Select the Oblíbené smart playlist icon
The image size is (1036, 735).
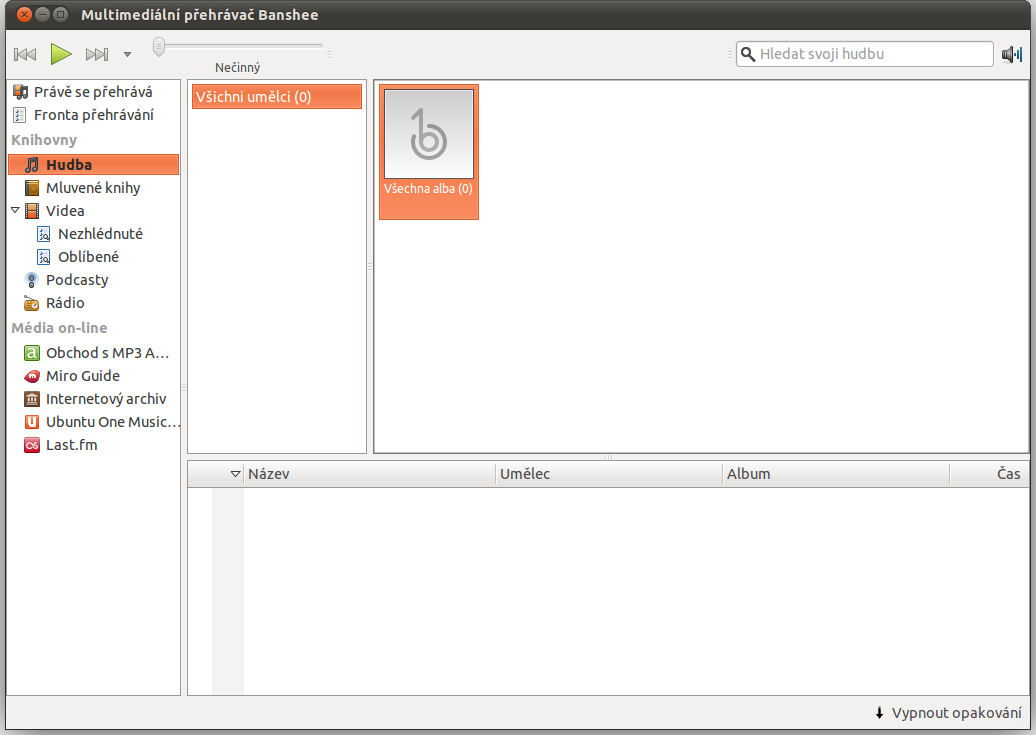click(x=44, y=257)
